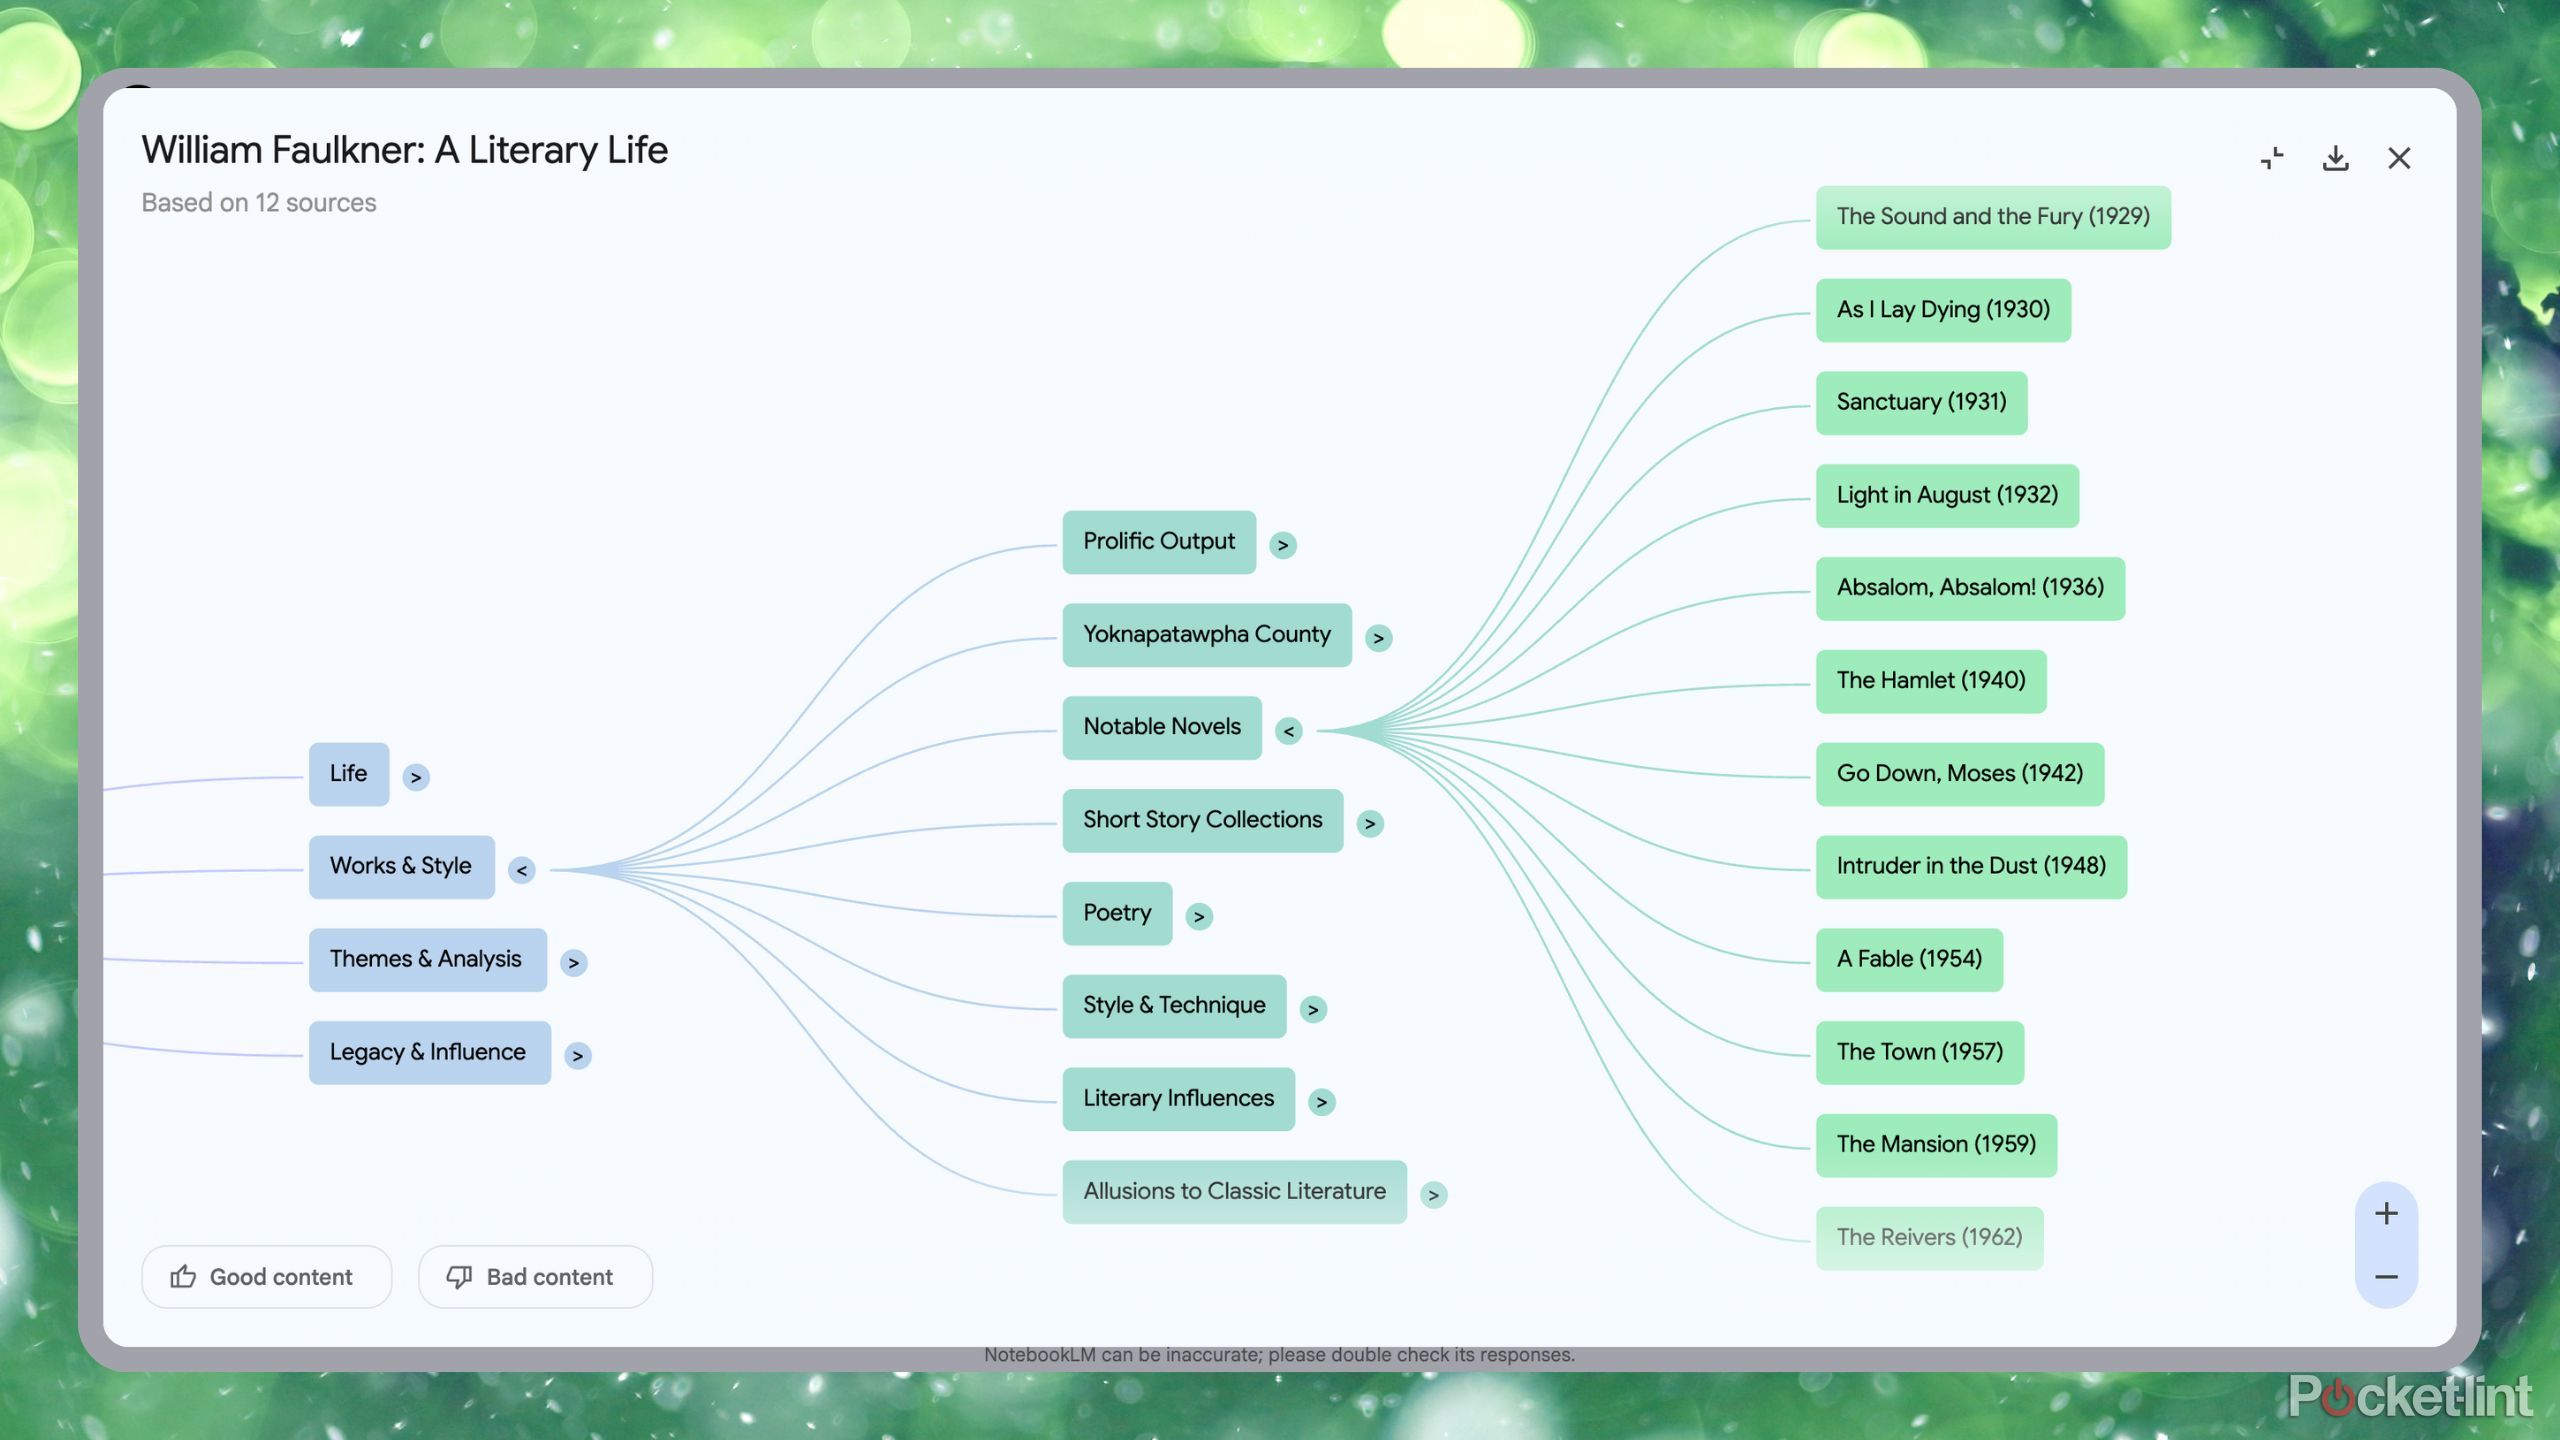Open the Yoknapatawpha County node
The width and height of the screenshot is (2560, 1440).
(1207, 635)
